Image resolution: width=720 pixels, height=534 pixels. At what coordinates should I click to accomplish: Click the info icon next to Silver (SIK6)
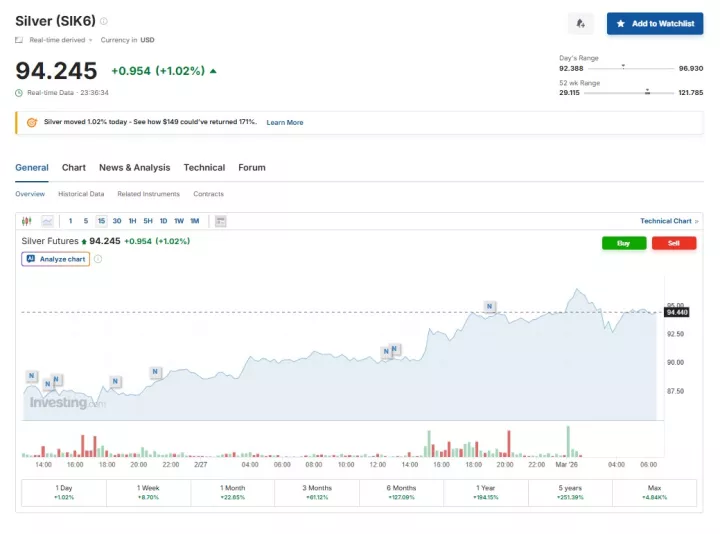click(x=104, y=21)
